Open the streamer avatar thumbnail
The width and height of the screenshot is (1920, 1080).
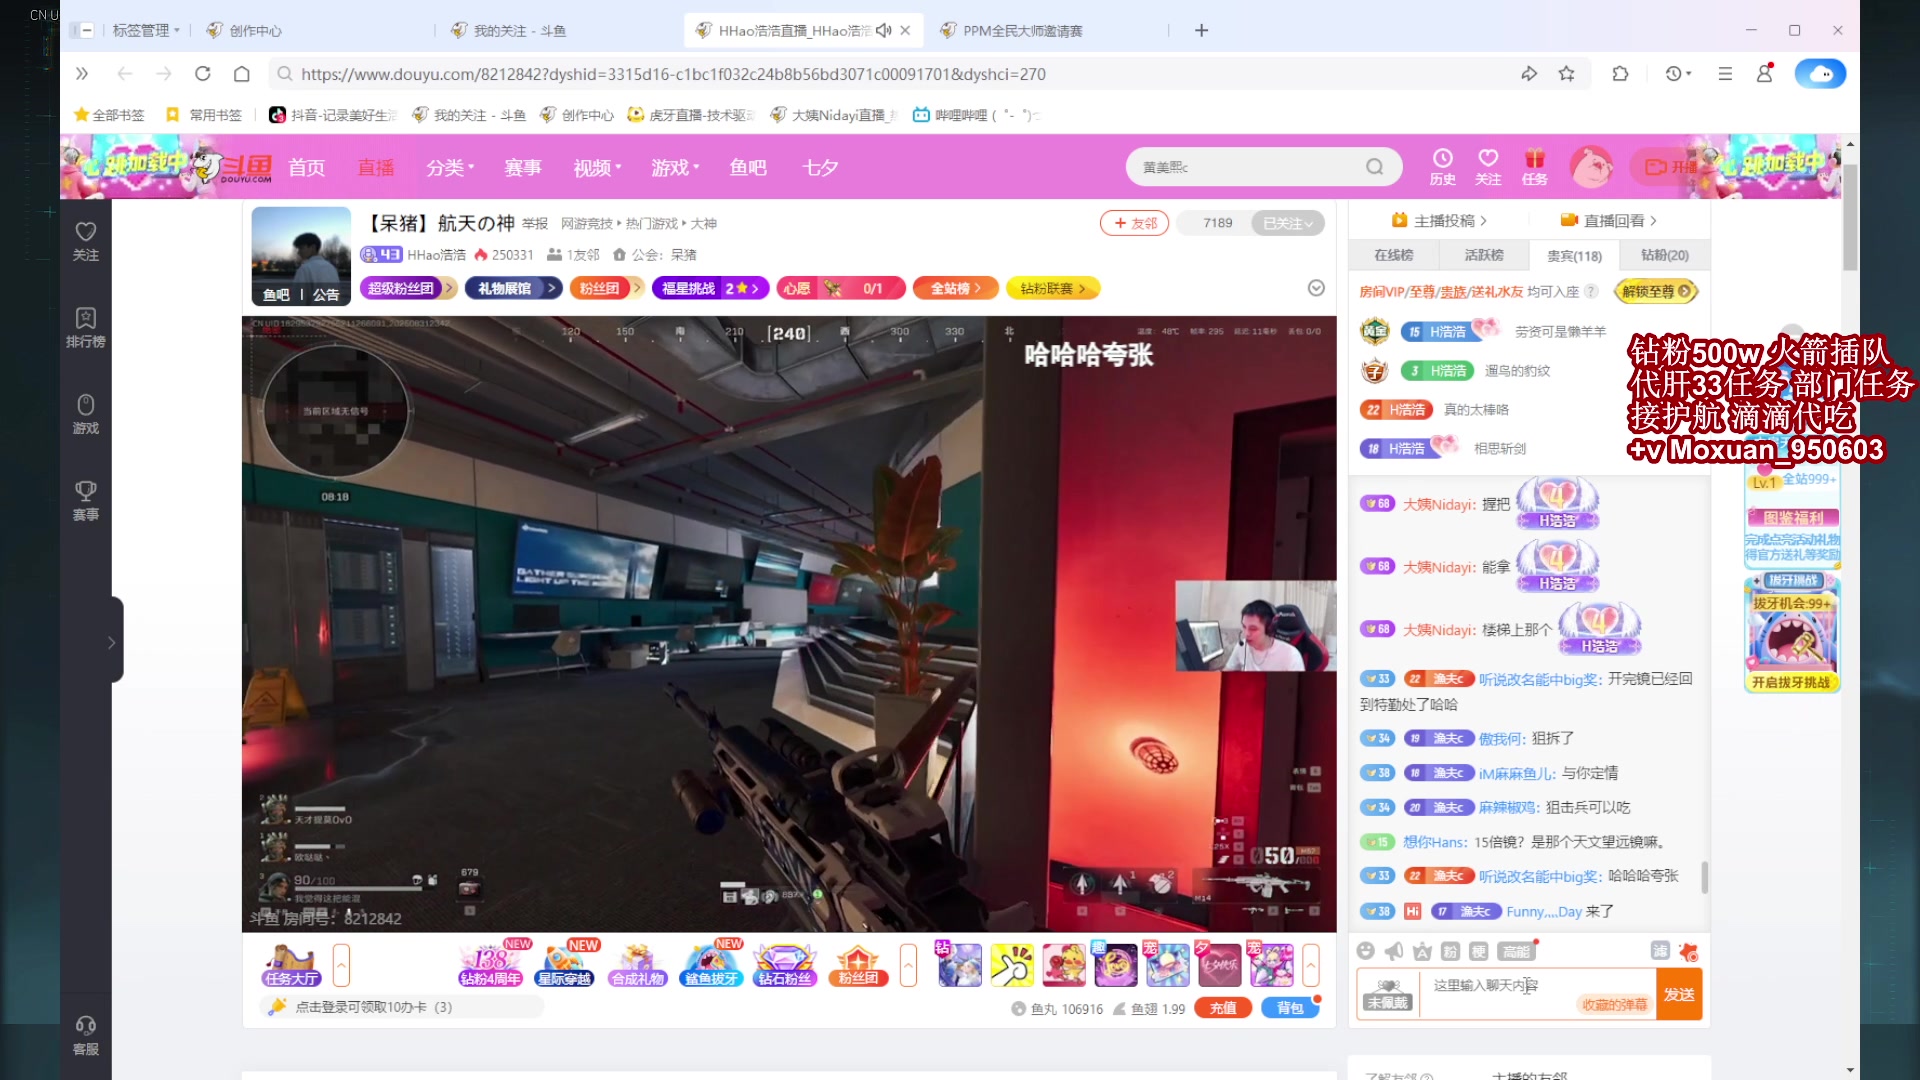(x=301, y=255)
